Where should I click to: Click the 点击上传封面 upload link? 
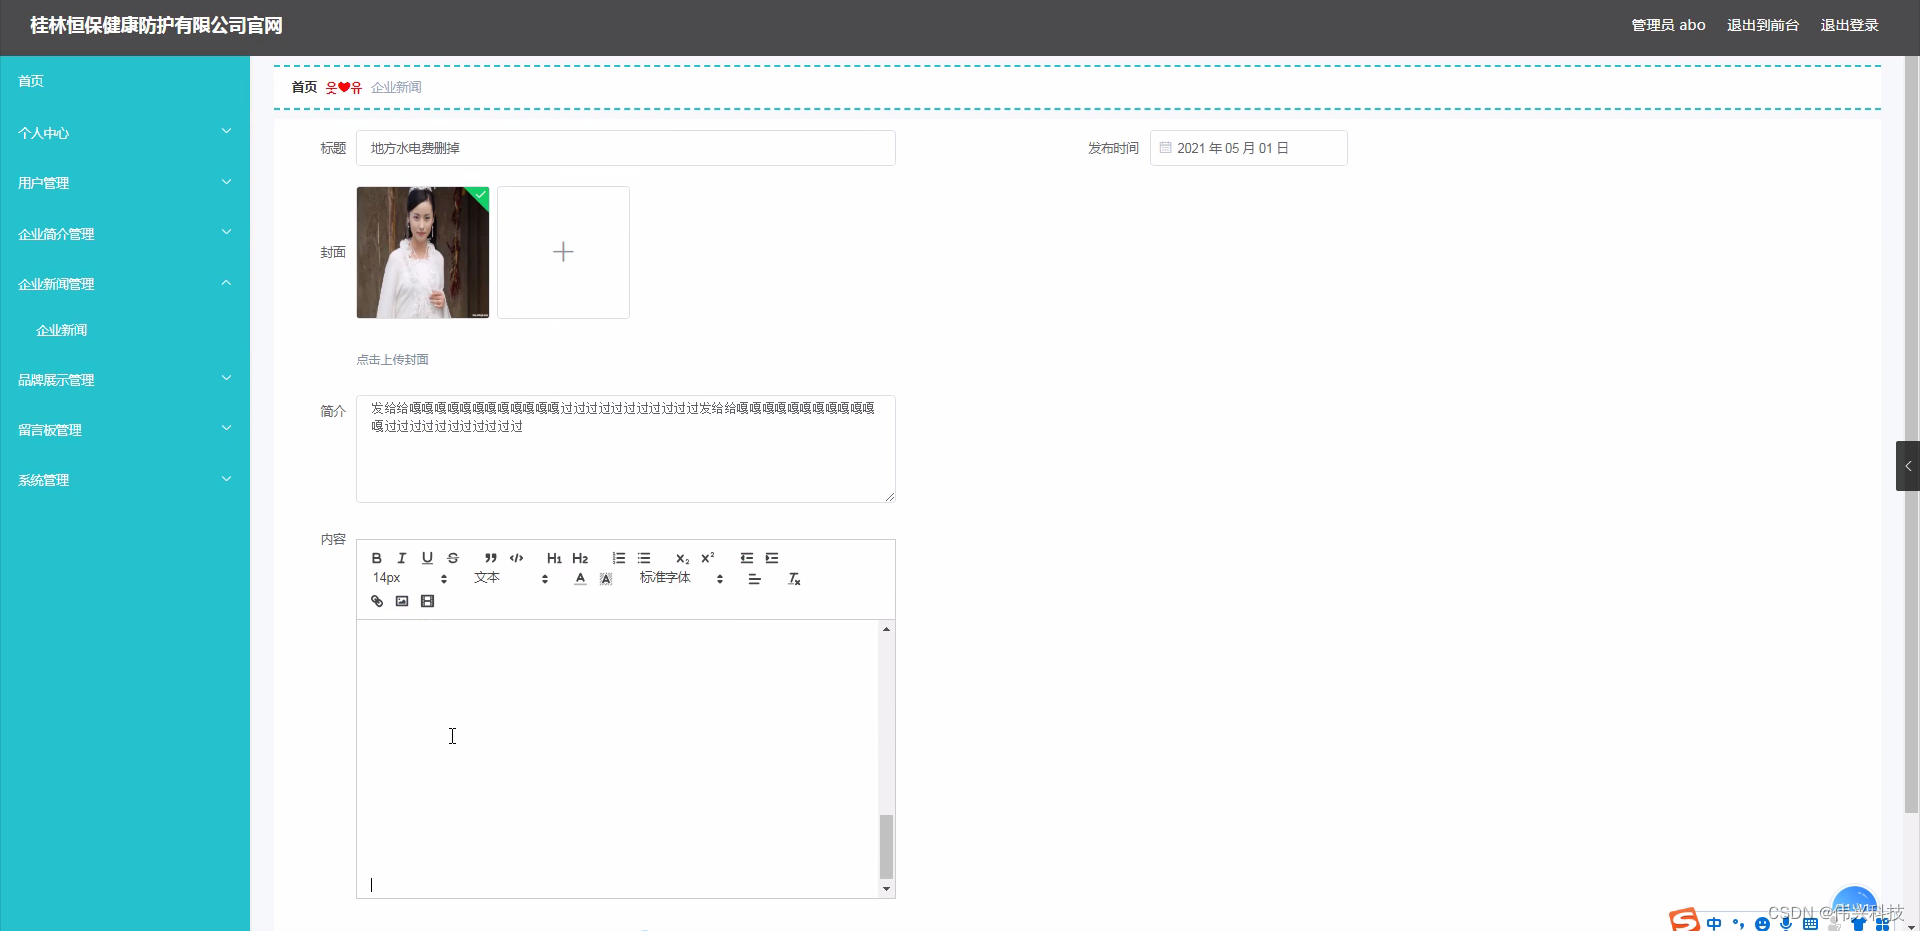pyautogui.click(x=392, y=359)
